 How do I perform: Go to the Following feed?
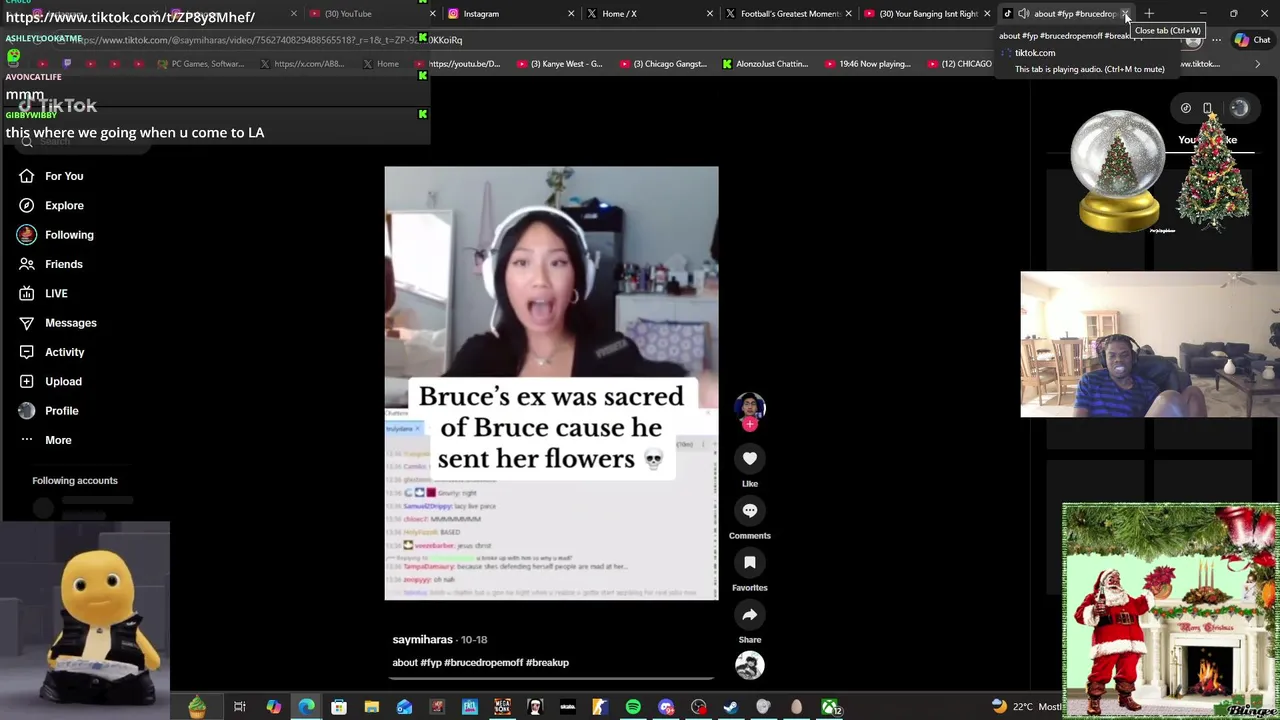[x=55, y=235]
